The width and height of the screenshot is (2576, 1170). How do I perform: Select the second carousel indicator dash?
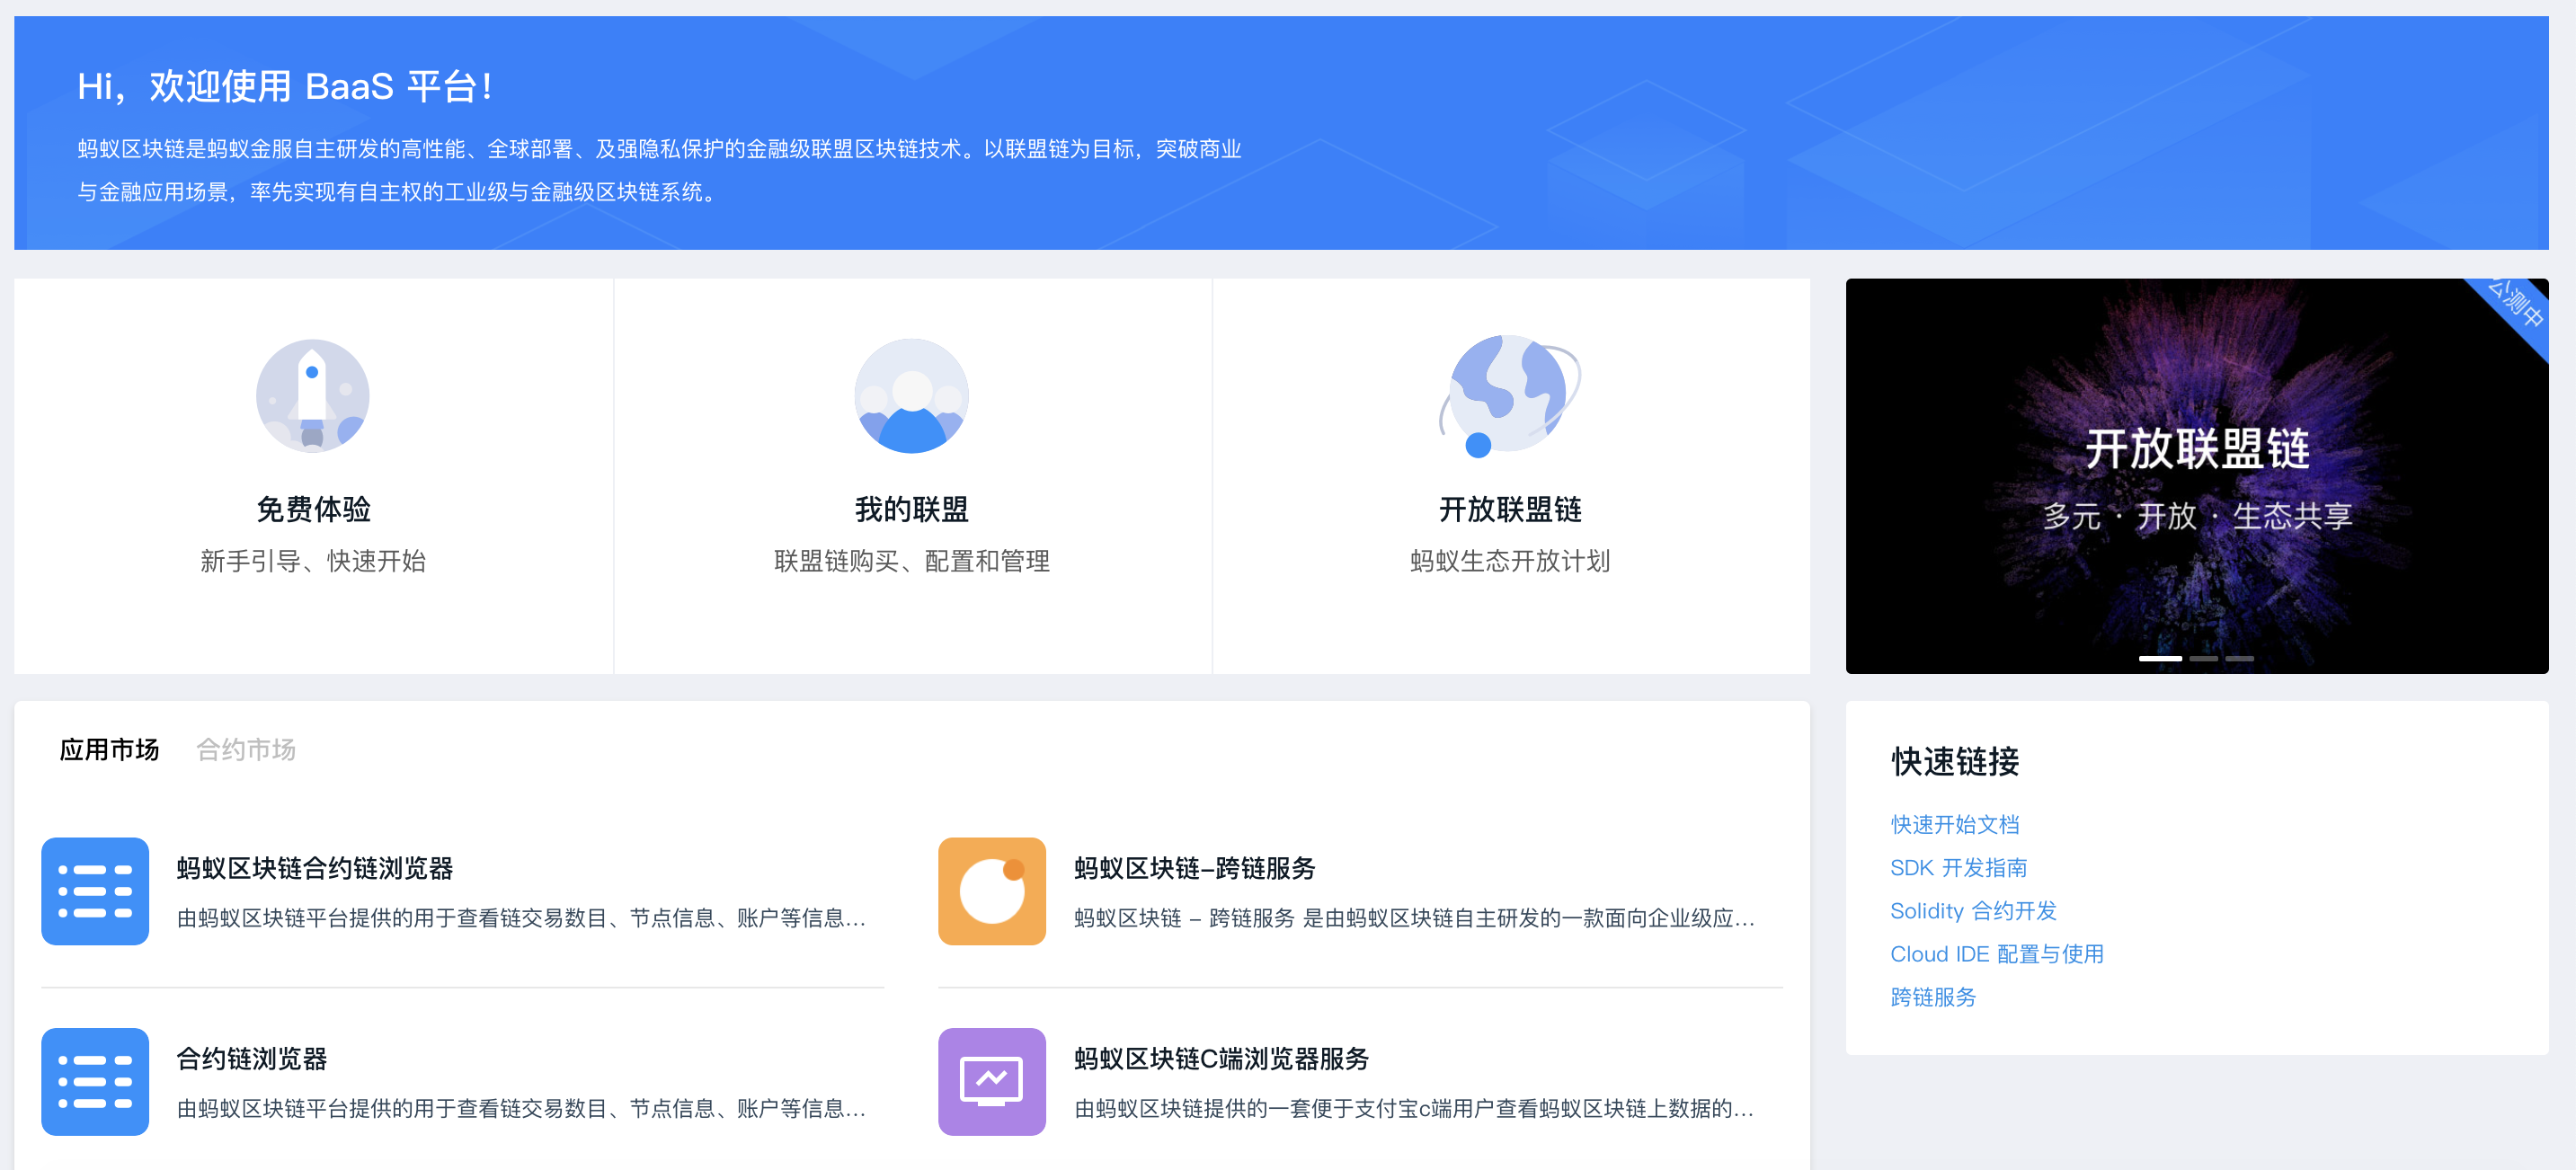(2203, 658)
